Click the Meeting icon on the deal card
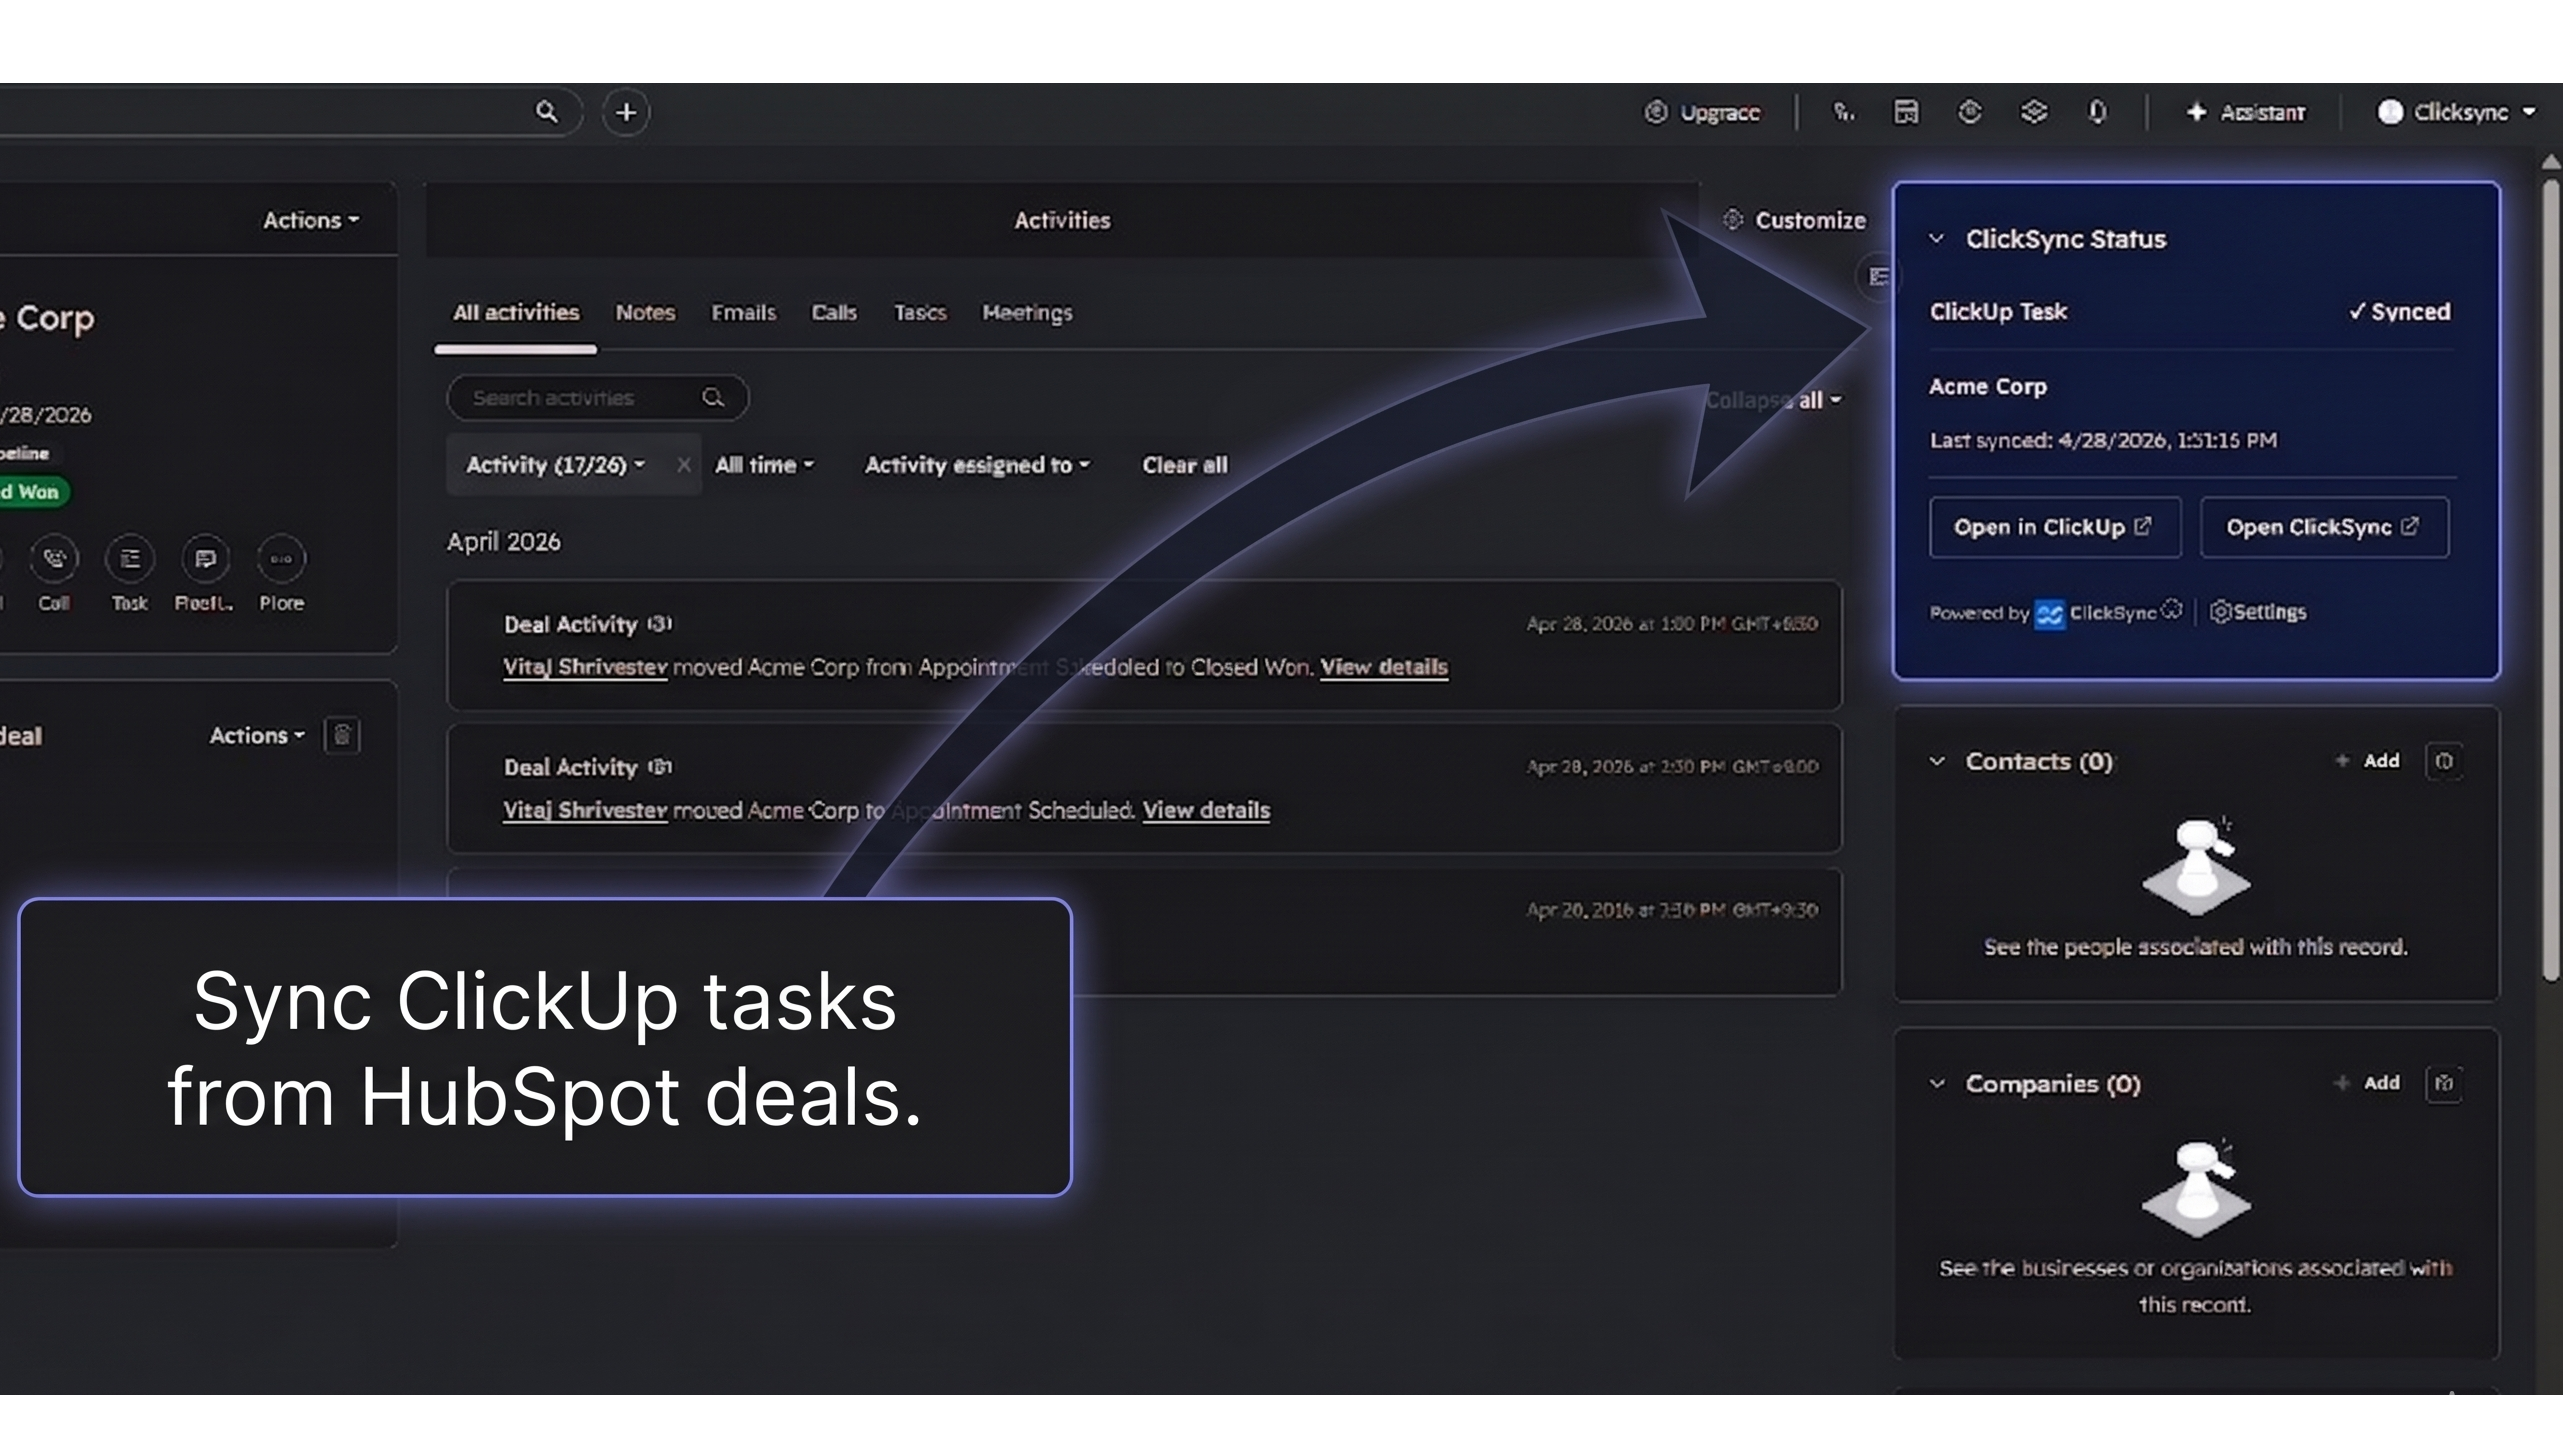Screen dimensions: 2565x1443 (205, 560)
